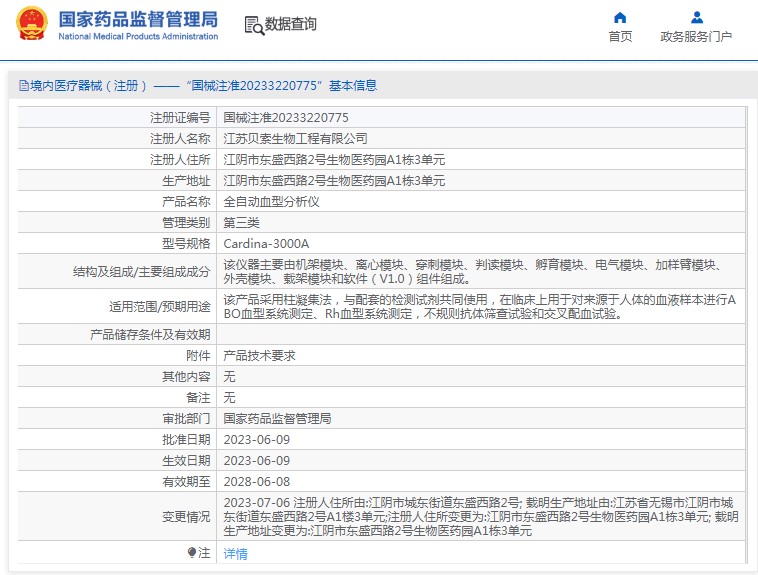Click the model value Cardina-3000A

click(266, 243)
